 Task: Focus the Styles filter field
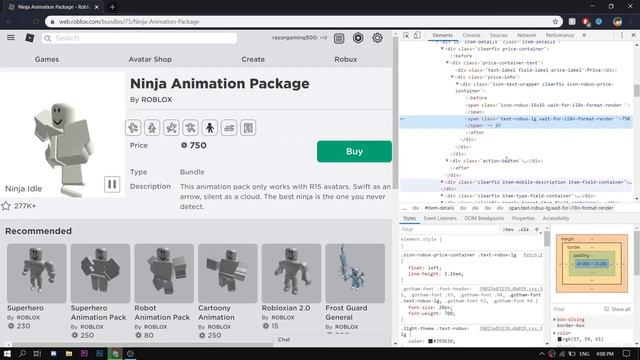point(449,229)
